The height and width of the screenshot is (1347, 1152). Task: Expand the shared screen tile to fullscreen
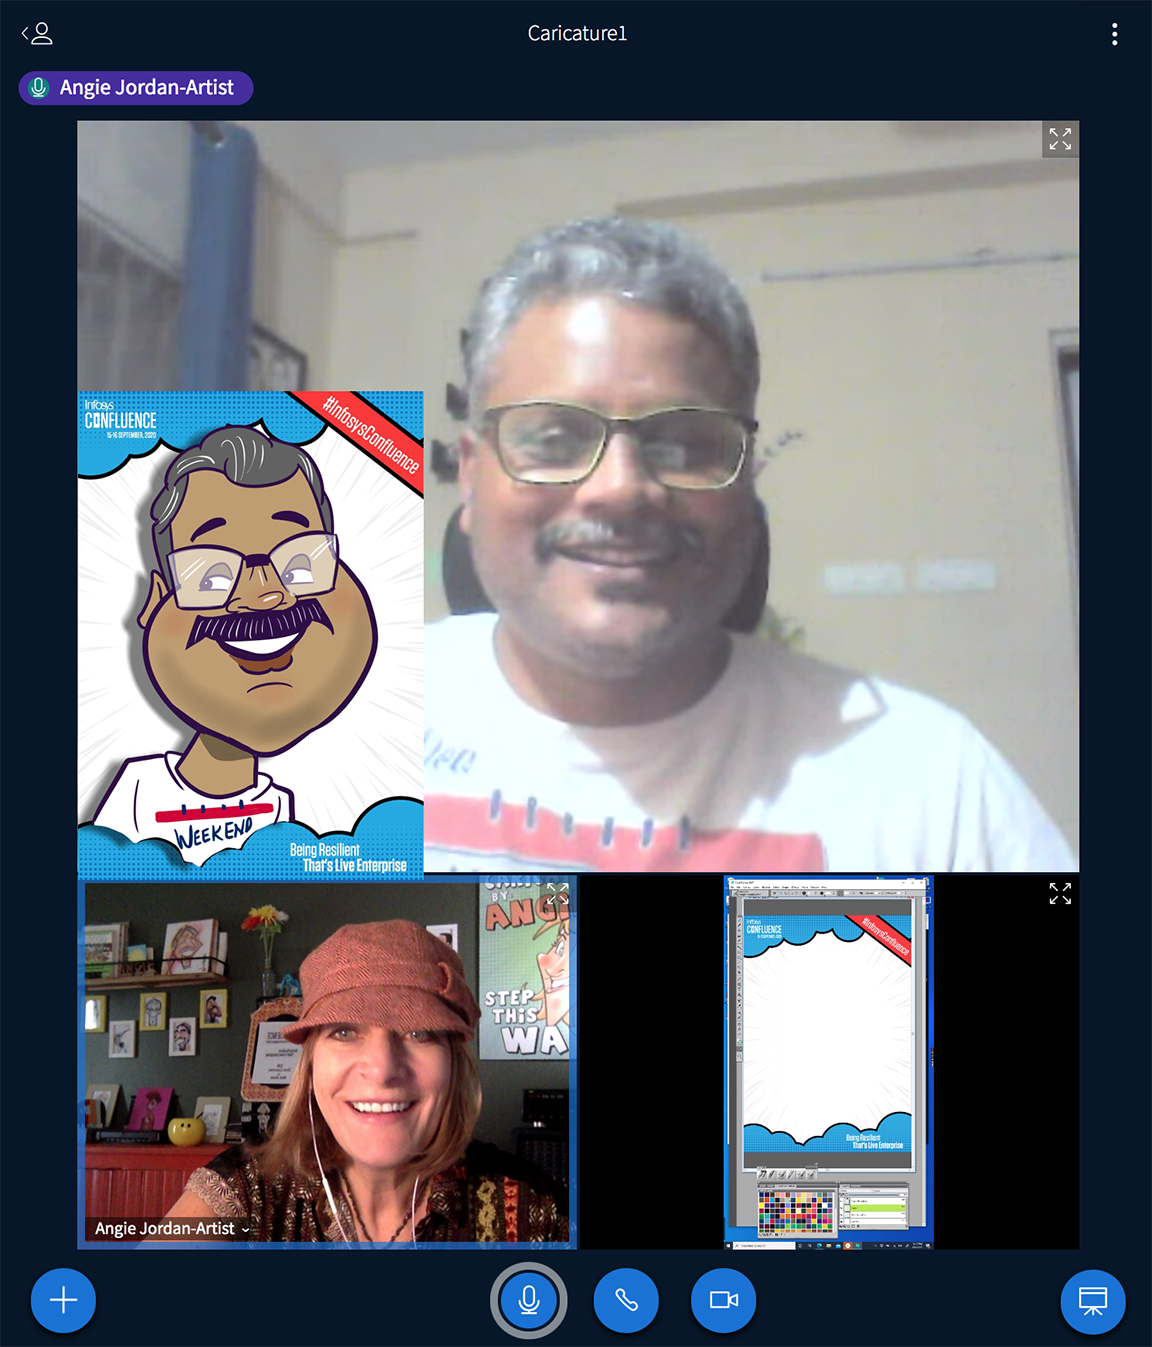pyautogui.click(x=1060, y=894)
